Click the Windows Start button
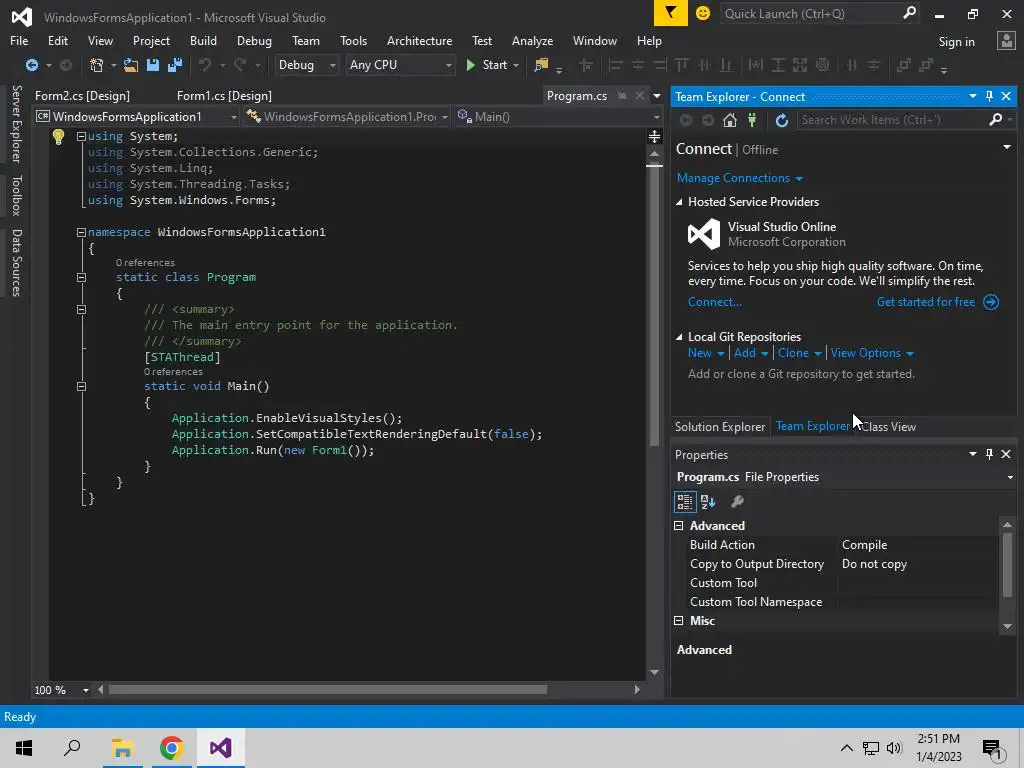 tap(24, 748)
